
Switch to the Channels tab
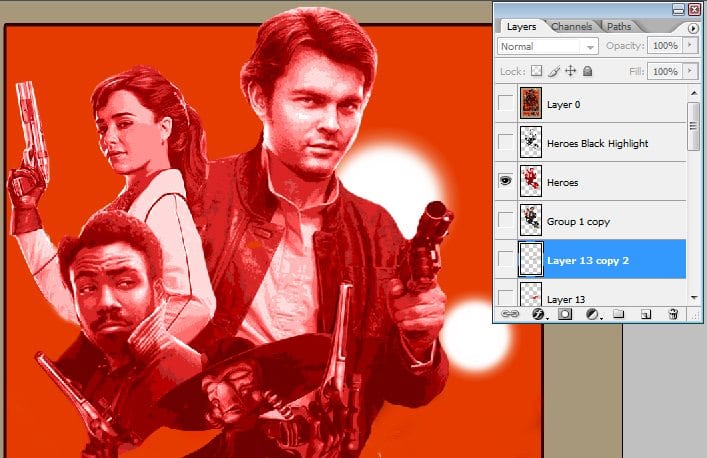(571, 27)
